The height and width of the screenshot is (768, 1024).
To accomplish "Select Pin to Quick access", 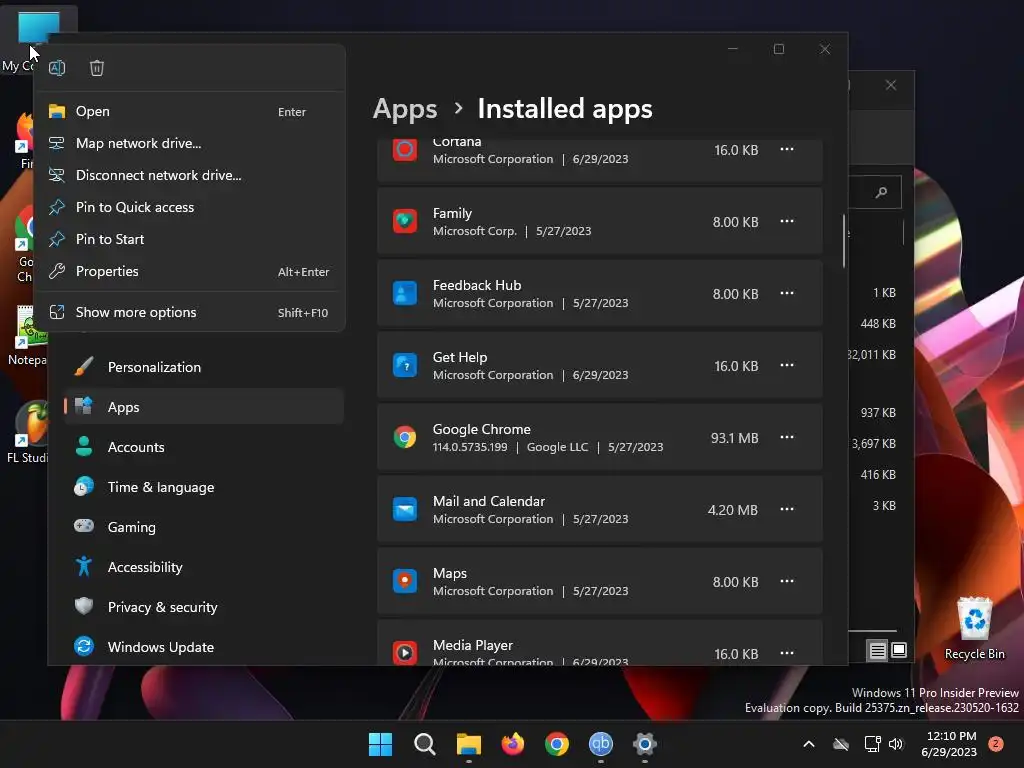I will pyautogui.click(x=189, y=208).
